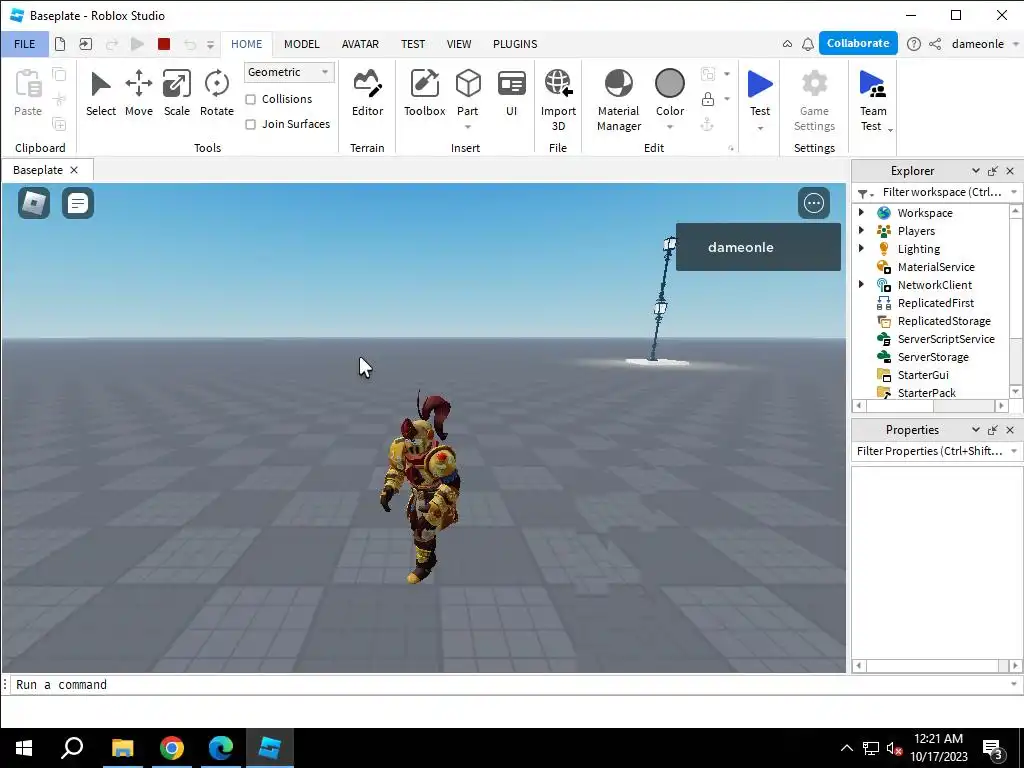Open the Terrain Editor

pos(367,94)
